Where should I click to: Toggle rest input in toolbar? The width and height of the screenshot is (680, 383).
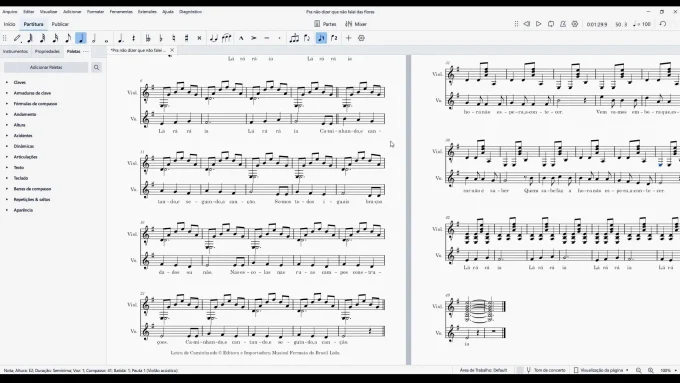(134, 38)
